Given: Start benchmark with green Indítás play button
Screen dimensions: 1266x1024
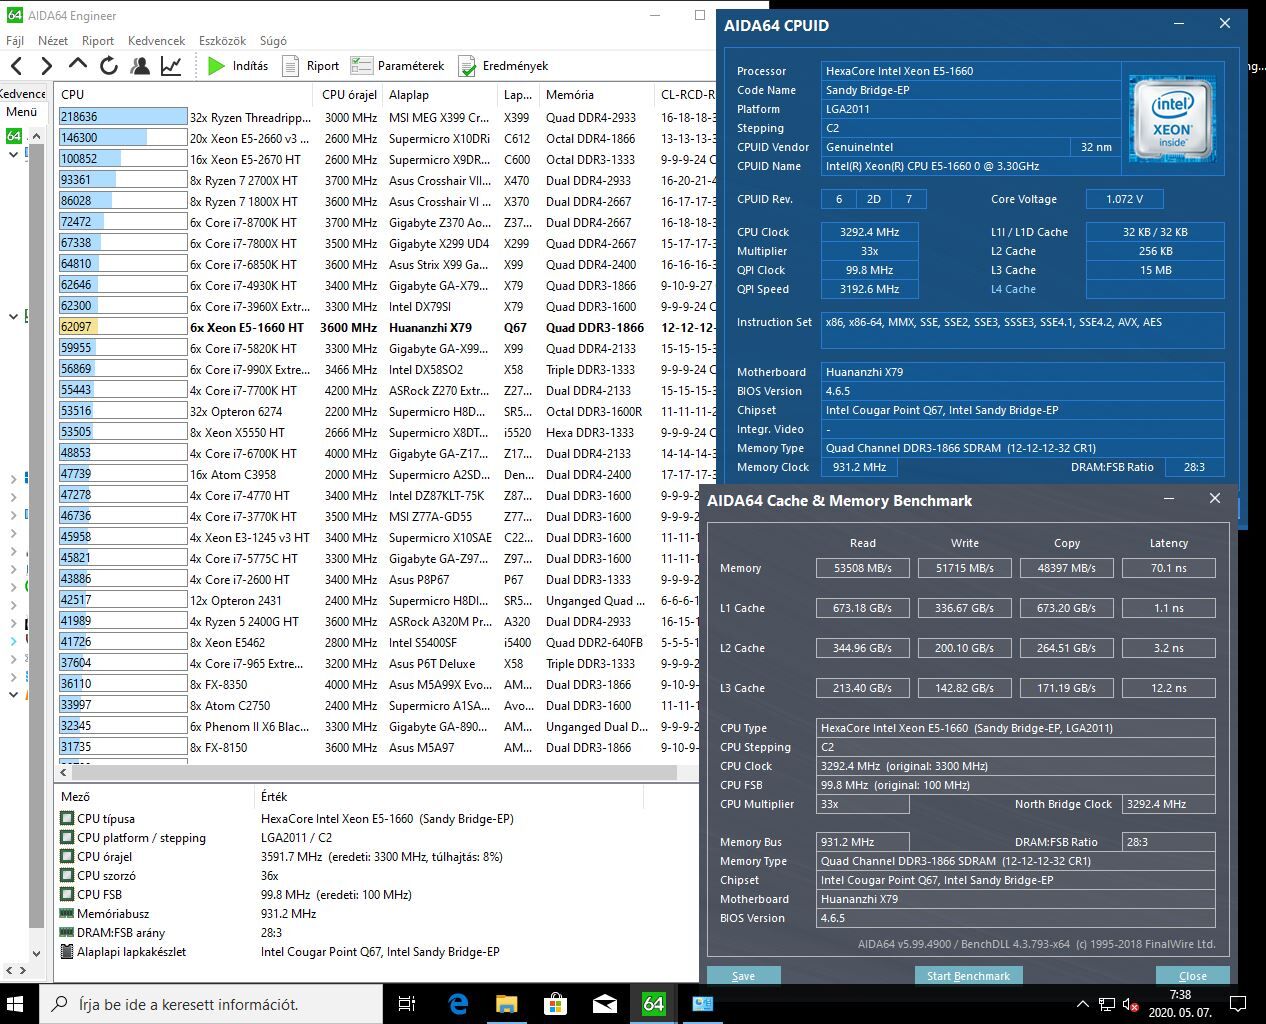Looking at the screenshot, I should pyautogui.click(x=238, y=66).
